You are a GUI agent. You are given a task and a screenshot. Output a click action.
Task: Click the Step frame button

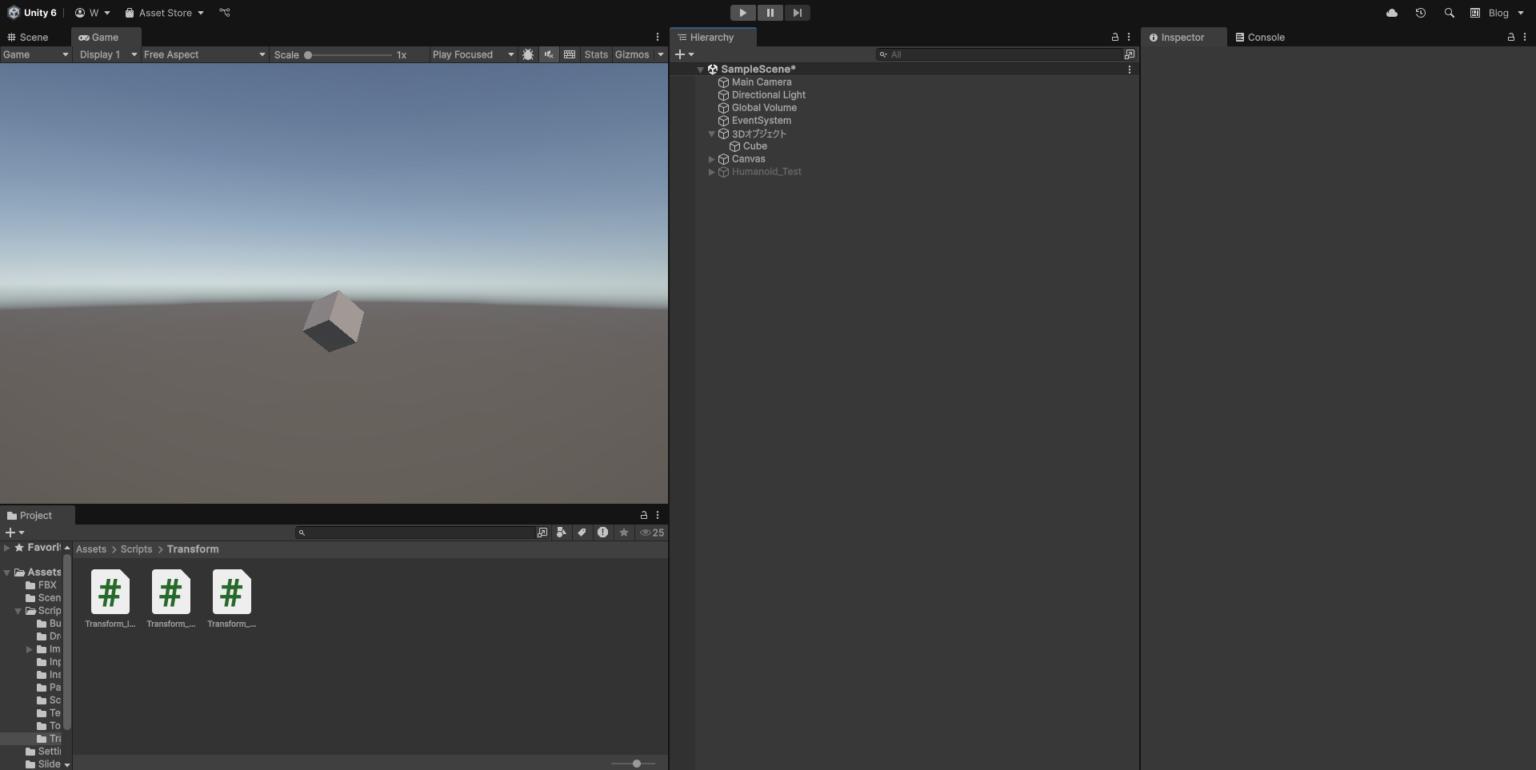[x=797, y=12]
